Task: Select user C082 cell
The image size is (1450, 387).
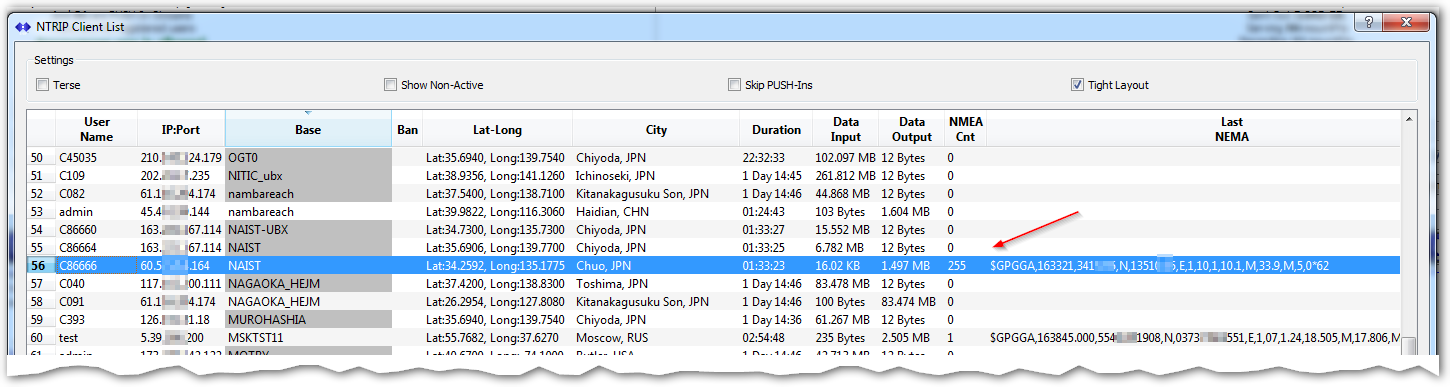Action: pyautogui.click(x=97, y=193)
